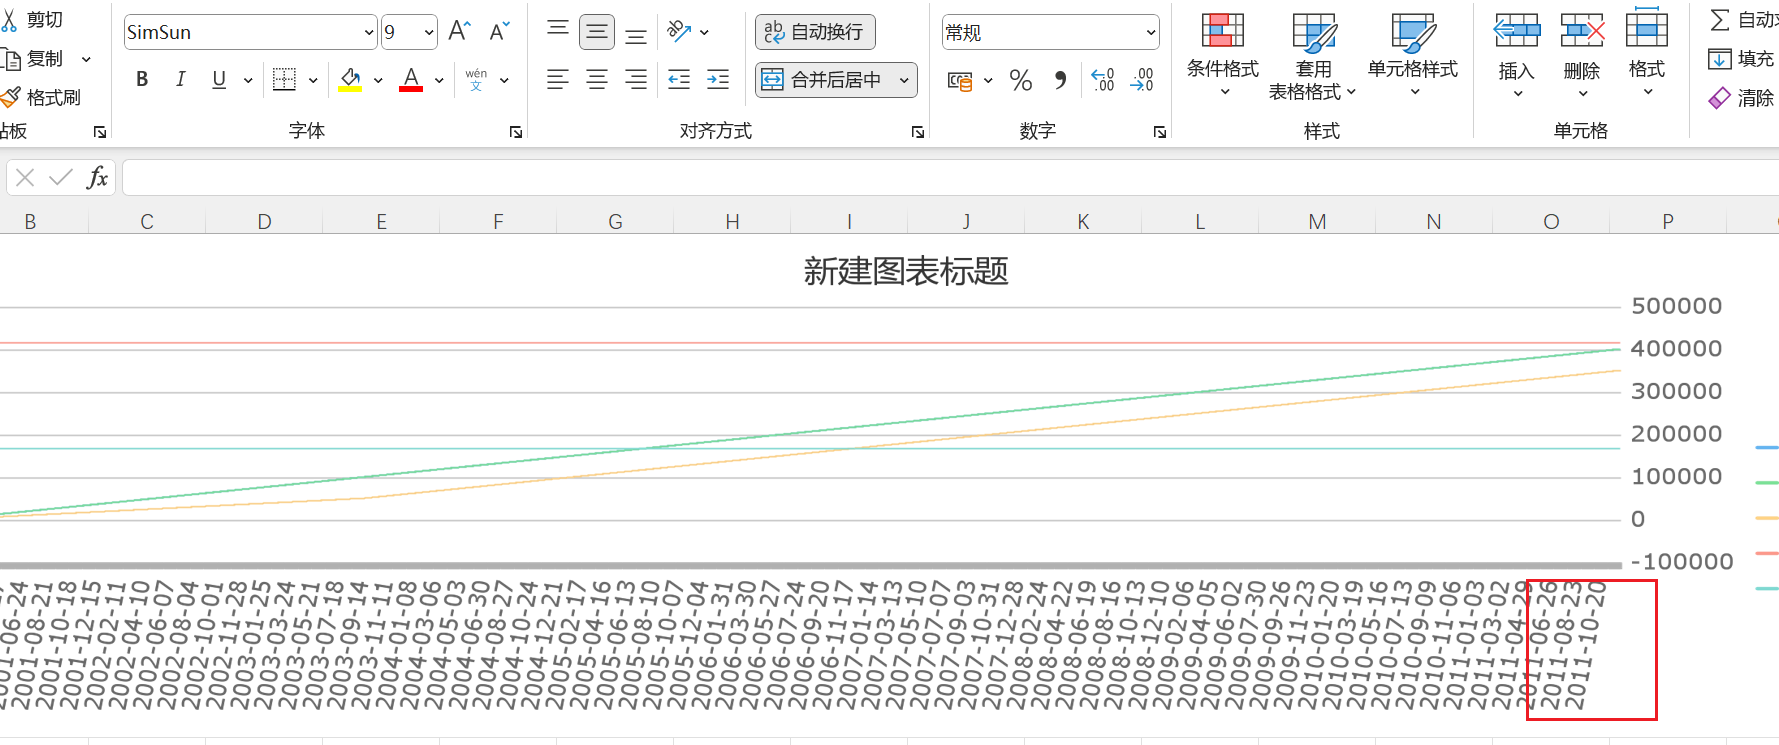Open alignment (对齐方式) dialog launcher

tap(918, 132)
